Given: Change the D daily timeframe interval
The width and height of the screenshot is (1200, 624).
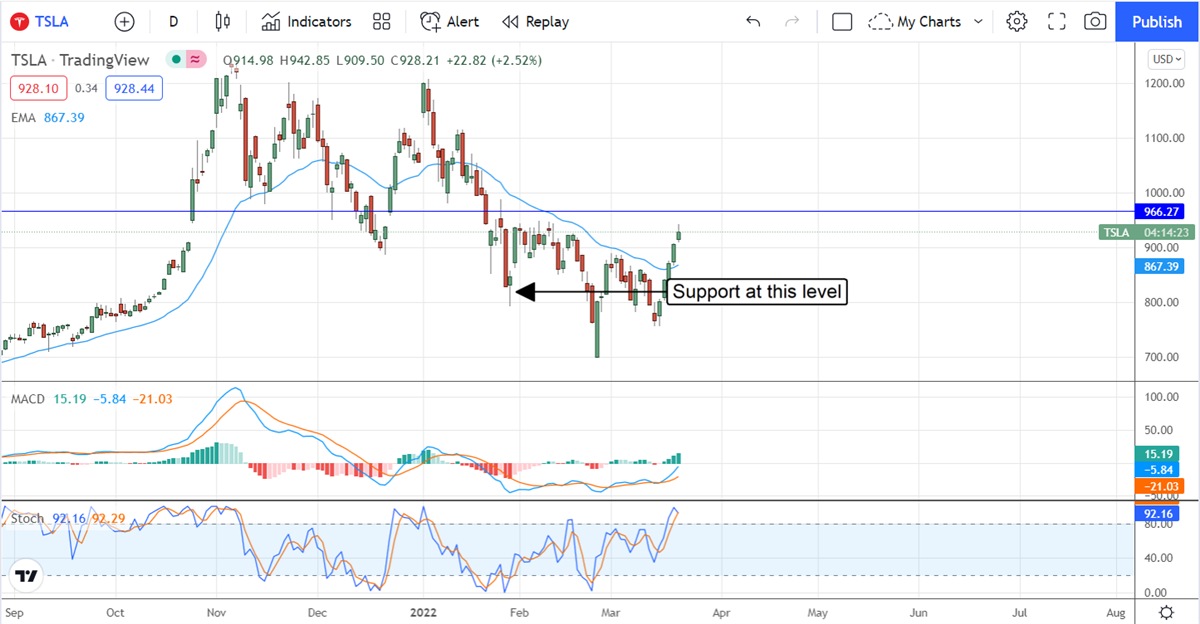Looking at the screenshot, I should pyautogui.click(x=174, y=21).
